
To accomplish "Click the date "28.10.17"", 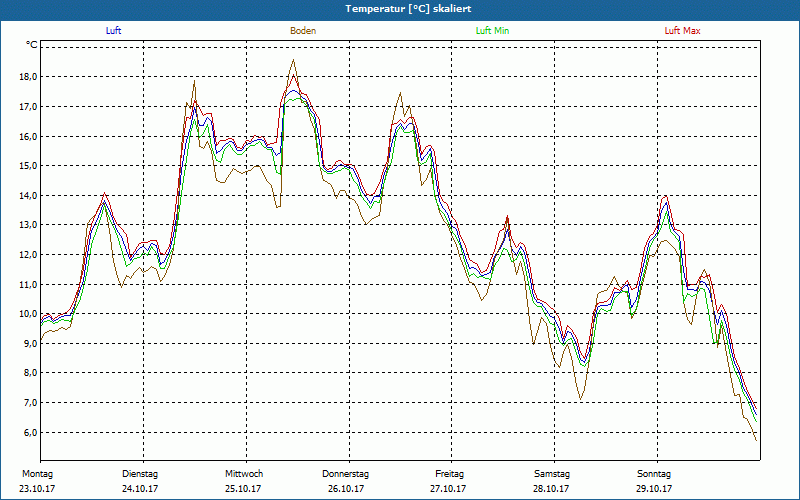I will 551,489.
